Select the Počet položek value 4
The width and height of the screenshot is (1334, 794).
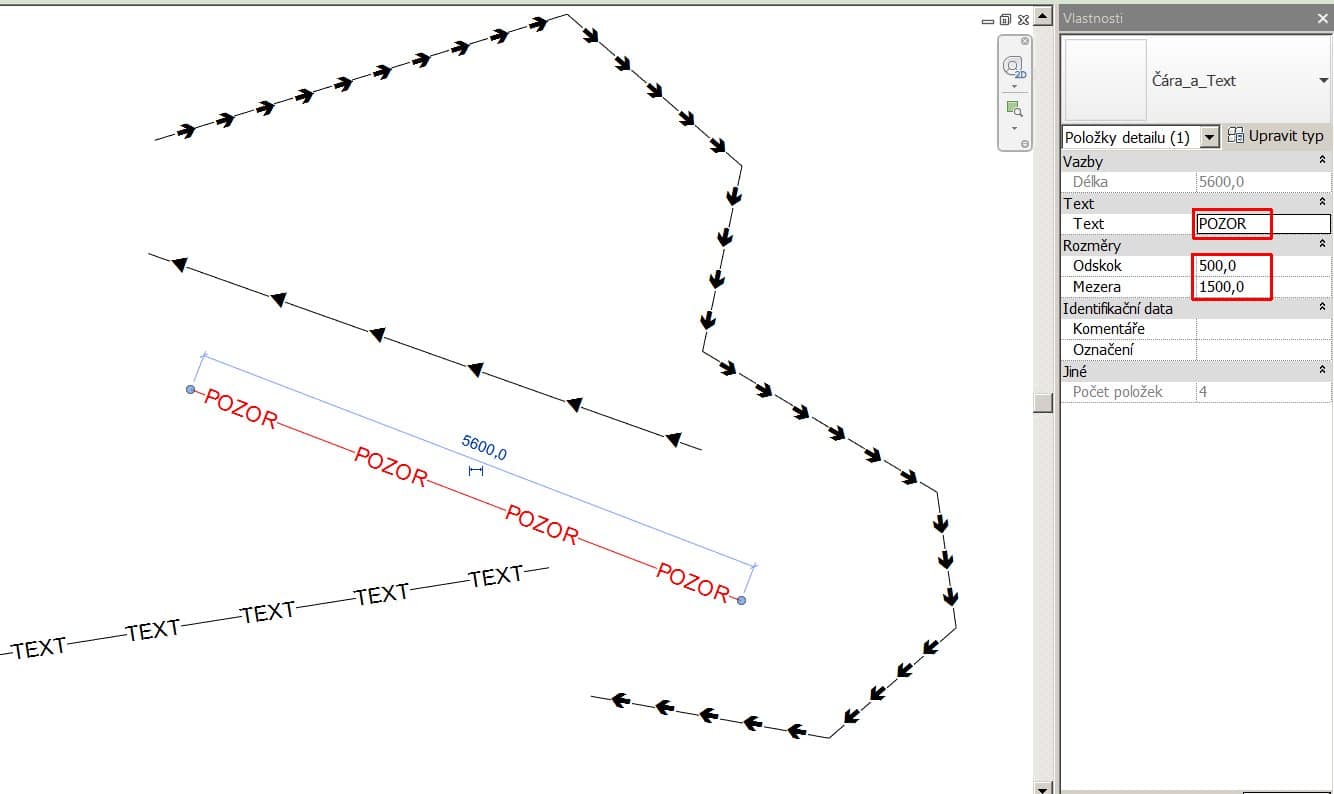pos(1264,392)
